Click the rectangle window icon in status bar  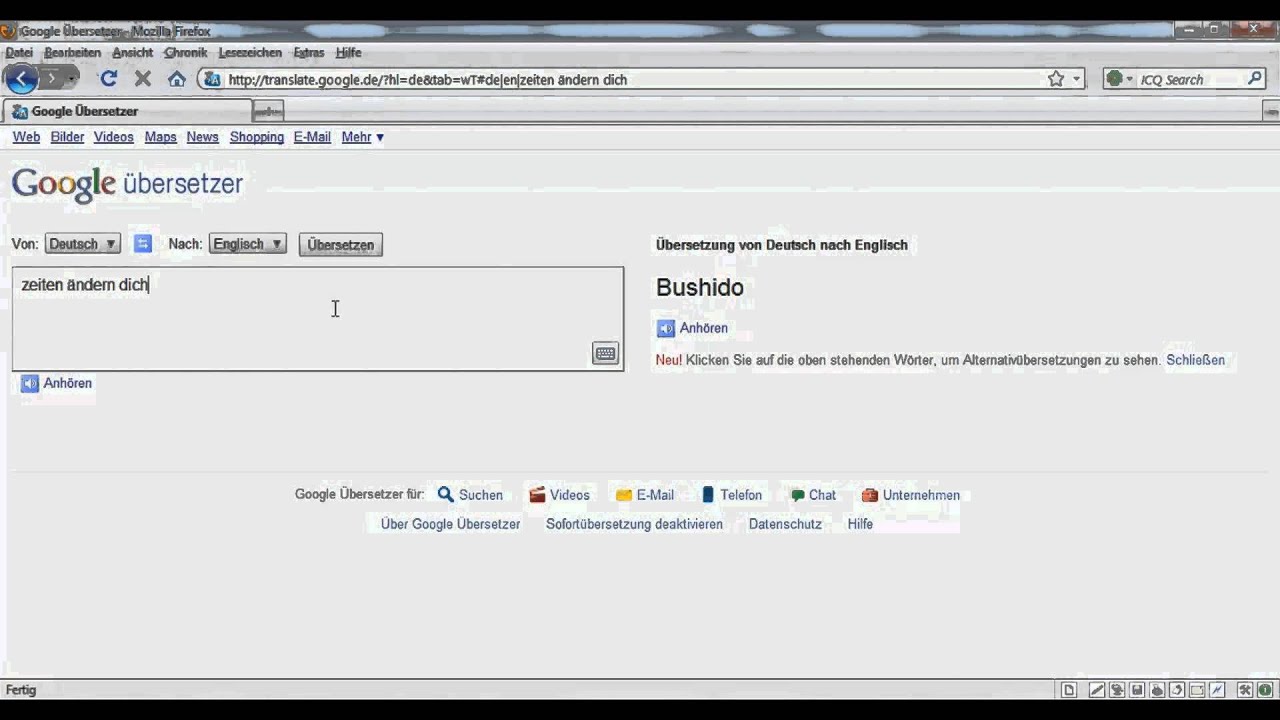tap(1197, 690)
